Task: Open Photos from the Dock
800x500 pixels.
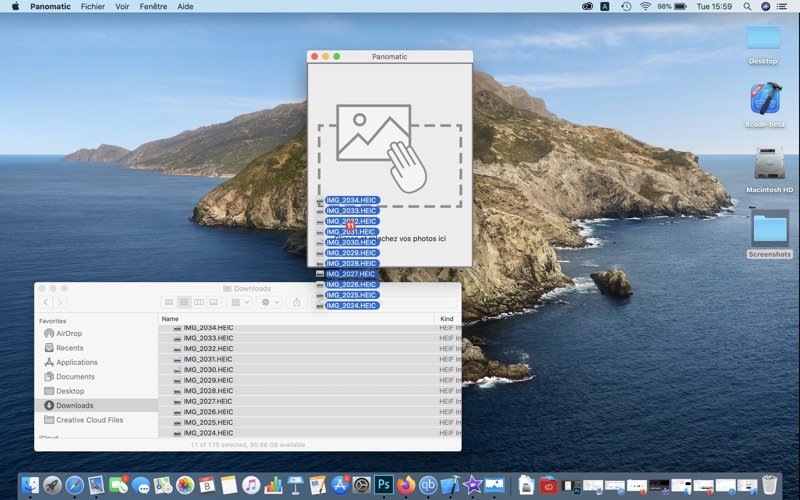Action: 185,485
